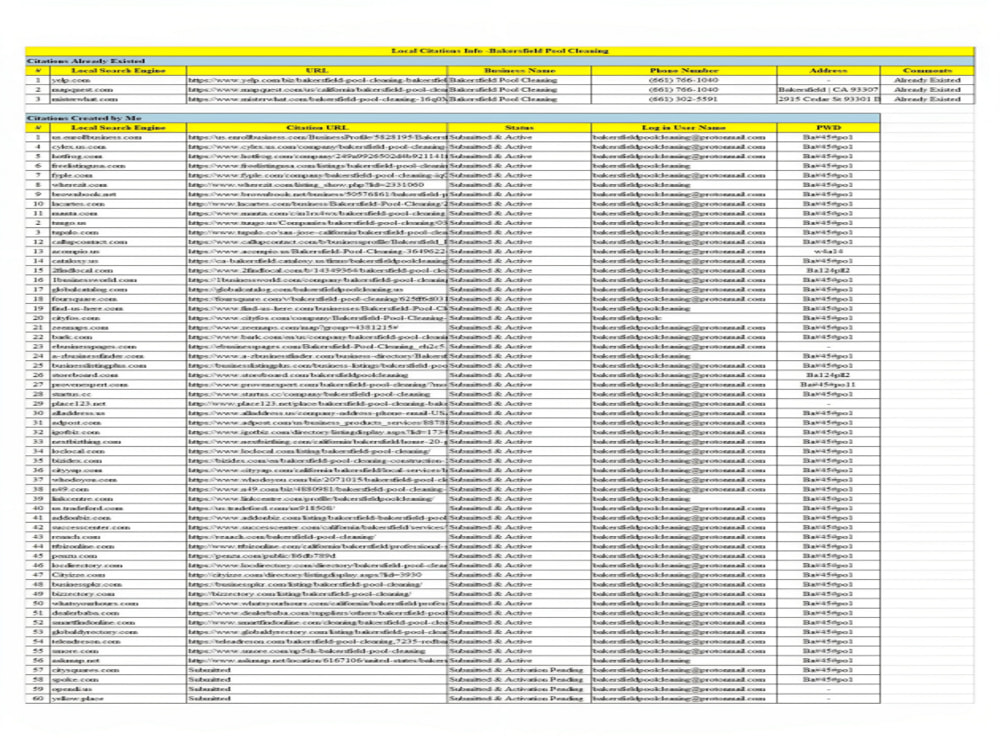Select the mapquest.com search engine cell

click(x=119, y=90)
